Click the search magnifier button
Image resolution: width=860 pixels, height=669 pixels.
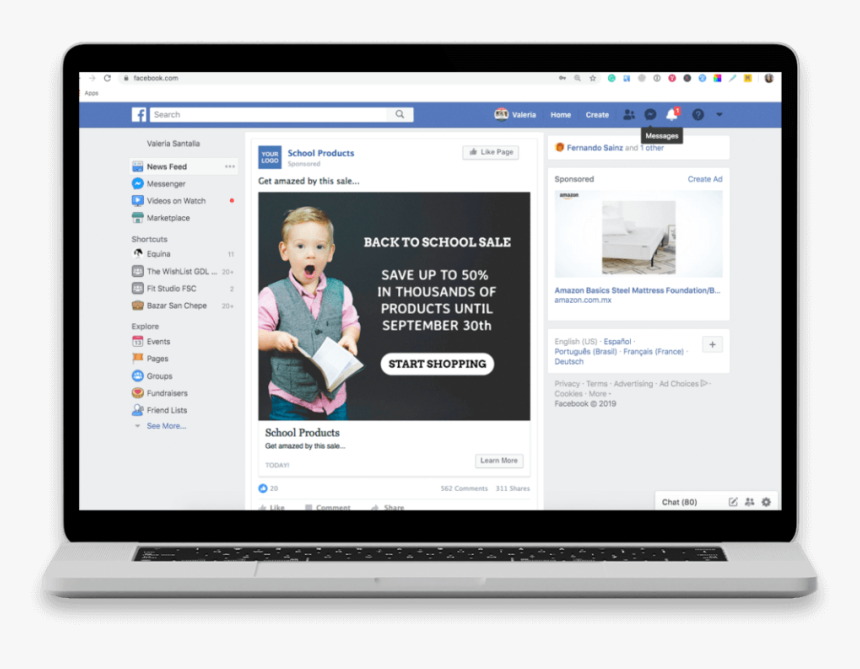(400, 115)
